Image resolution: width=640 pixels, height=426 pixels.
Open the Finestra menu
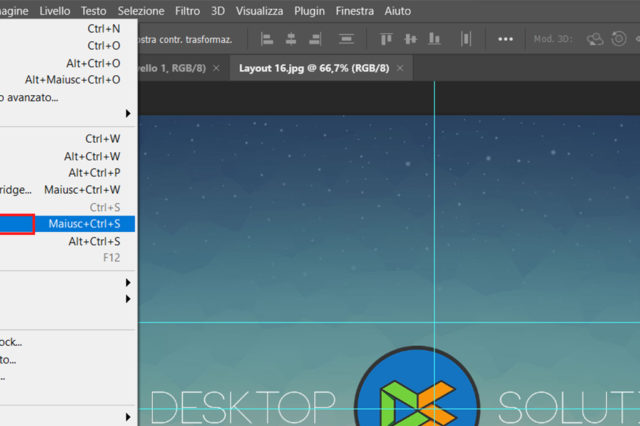click(x=355, y=11)
